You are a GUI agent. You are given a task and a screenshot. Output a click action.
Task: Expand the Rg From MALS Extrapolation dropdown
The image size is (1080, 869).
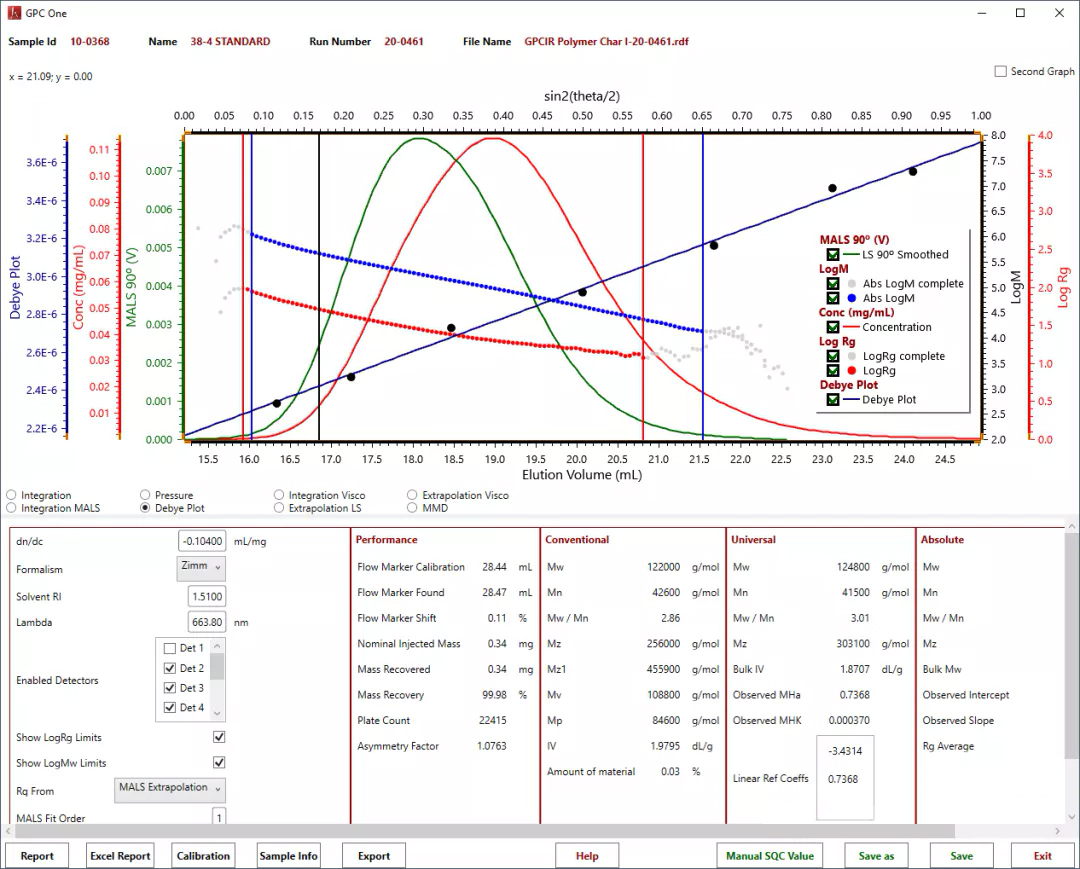169,789
